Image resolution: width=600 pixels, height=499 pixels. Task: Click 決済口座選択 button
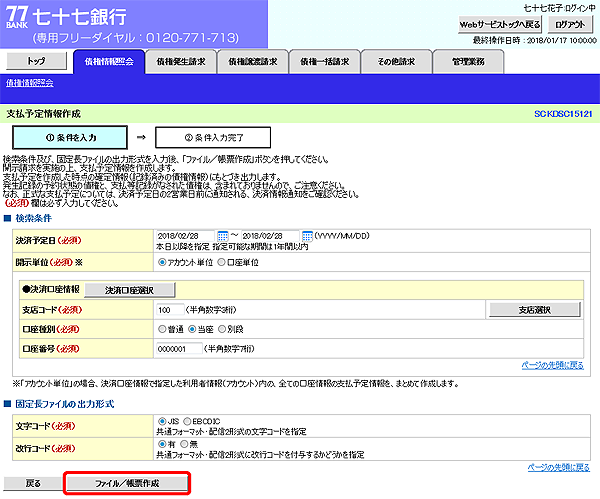(130, 290)
